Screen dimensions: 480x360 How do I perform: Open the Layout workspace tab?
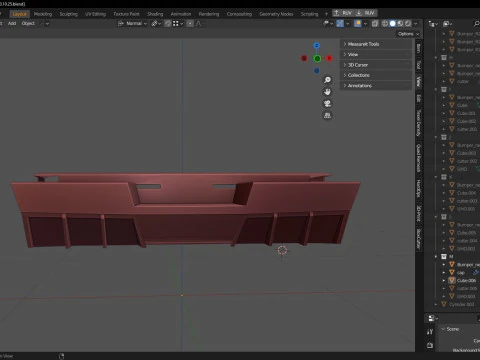pos(20,14)
